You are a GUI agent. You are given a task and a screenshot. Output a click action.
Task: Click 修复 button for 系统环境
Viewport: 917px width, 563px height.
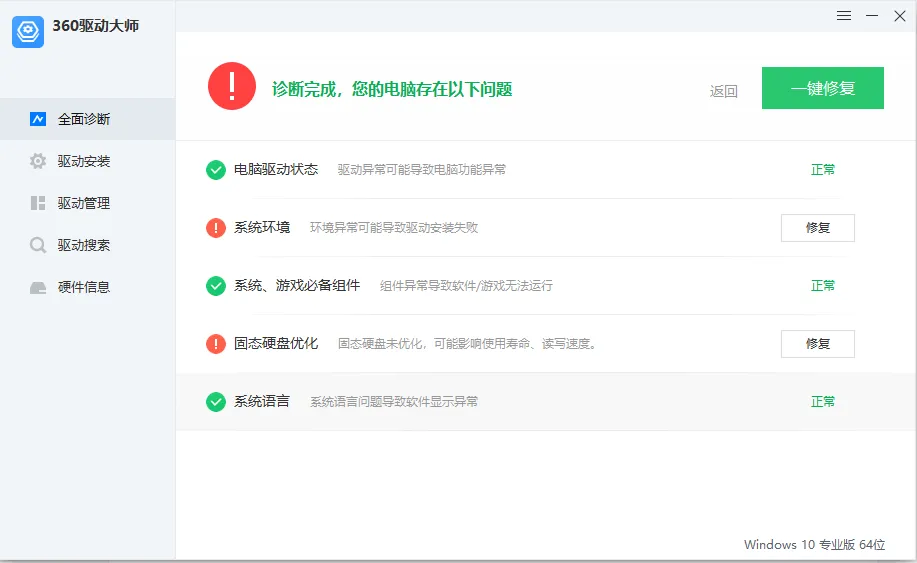pyautogui.click(x=818, y=227)
